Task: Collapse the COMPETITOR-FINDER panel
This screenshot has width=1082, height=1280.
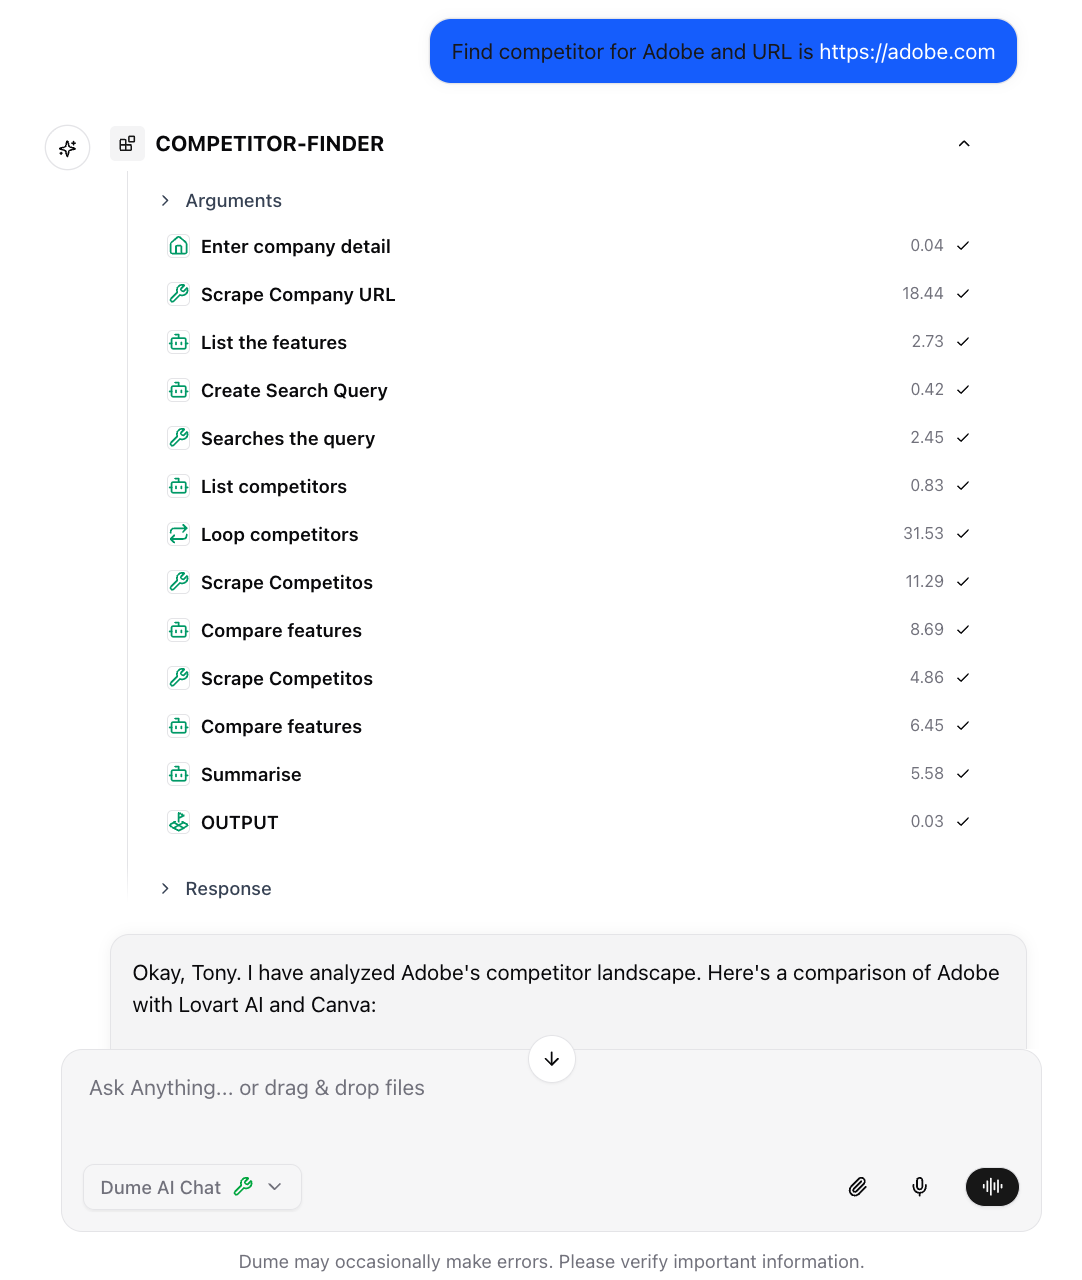Action: (963, 143)
